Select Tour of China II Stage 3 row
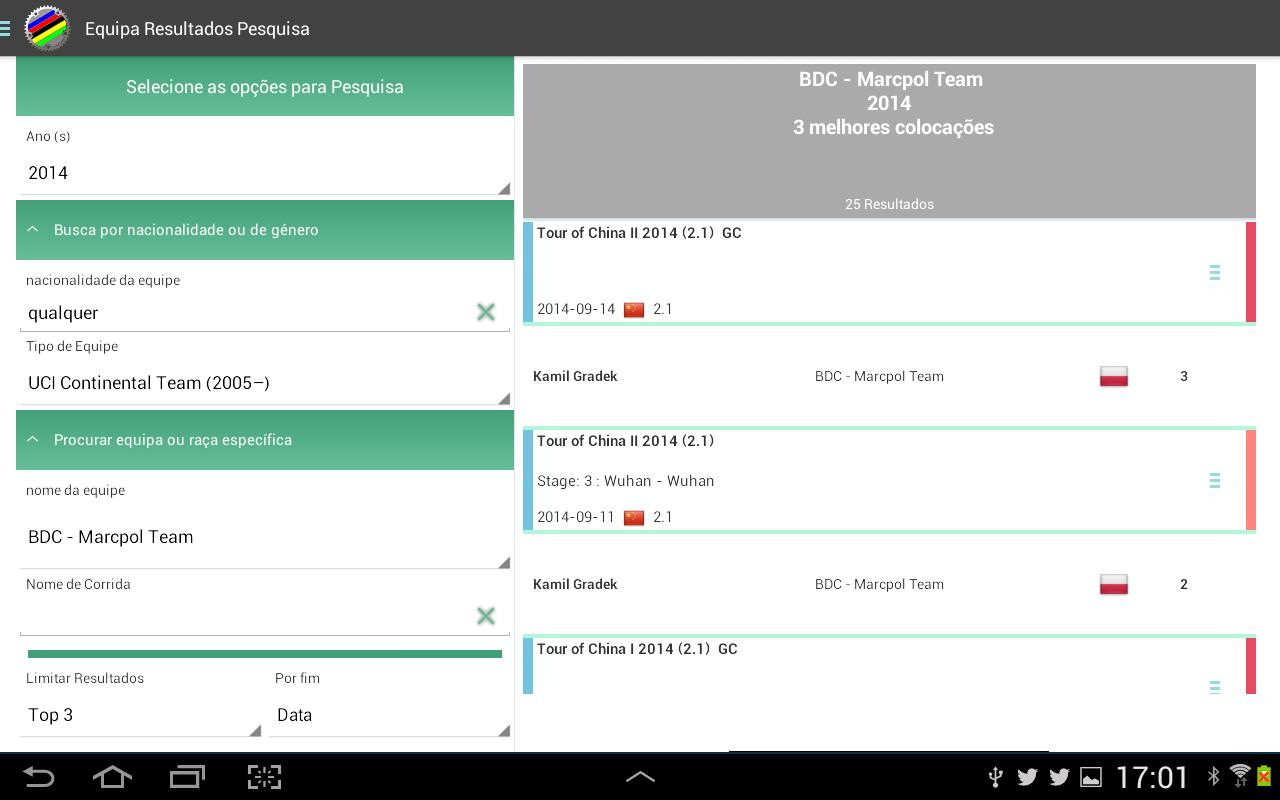The width and height of the screenshot is (1280, 800). click(x=889, y=480)
